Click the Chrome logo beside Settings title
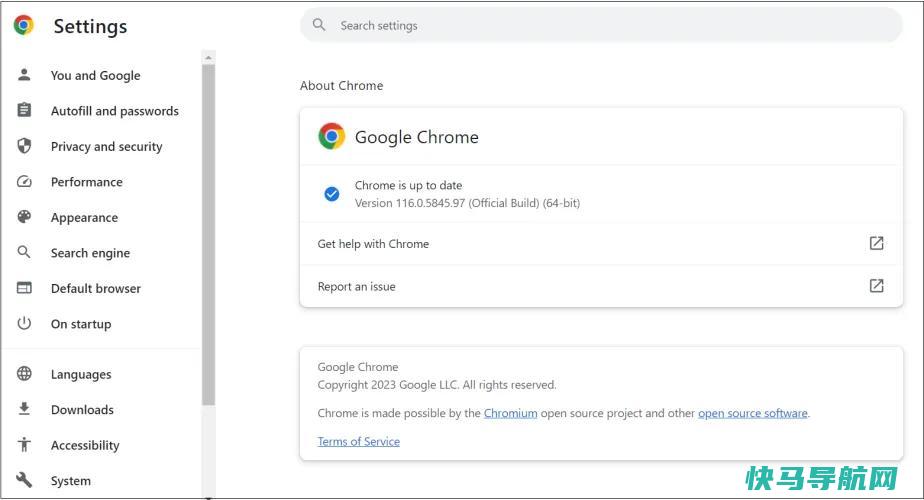Image resolution: width=924 pixels, height=500 pixels. point(24,25)
